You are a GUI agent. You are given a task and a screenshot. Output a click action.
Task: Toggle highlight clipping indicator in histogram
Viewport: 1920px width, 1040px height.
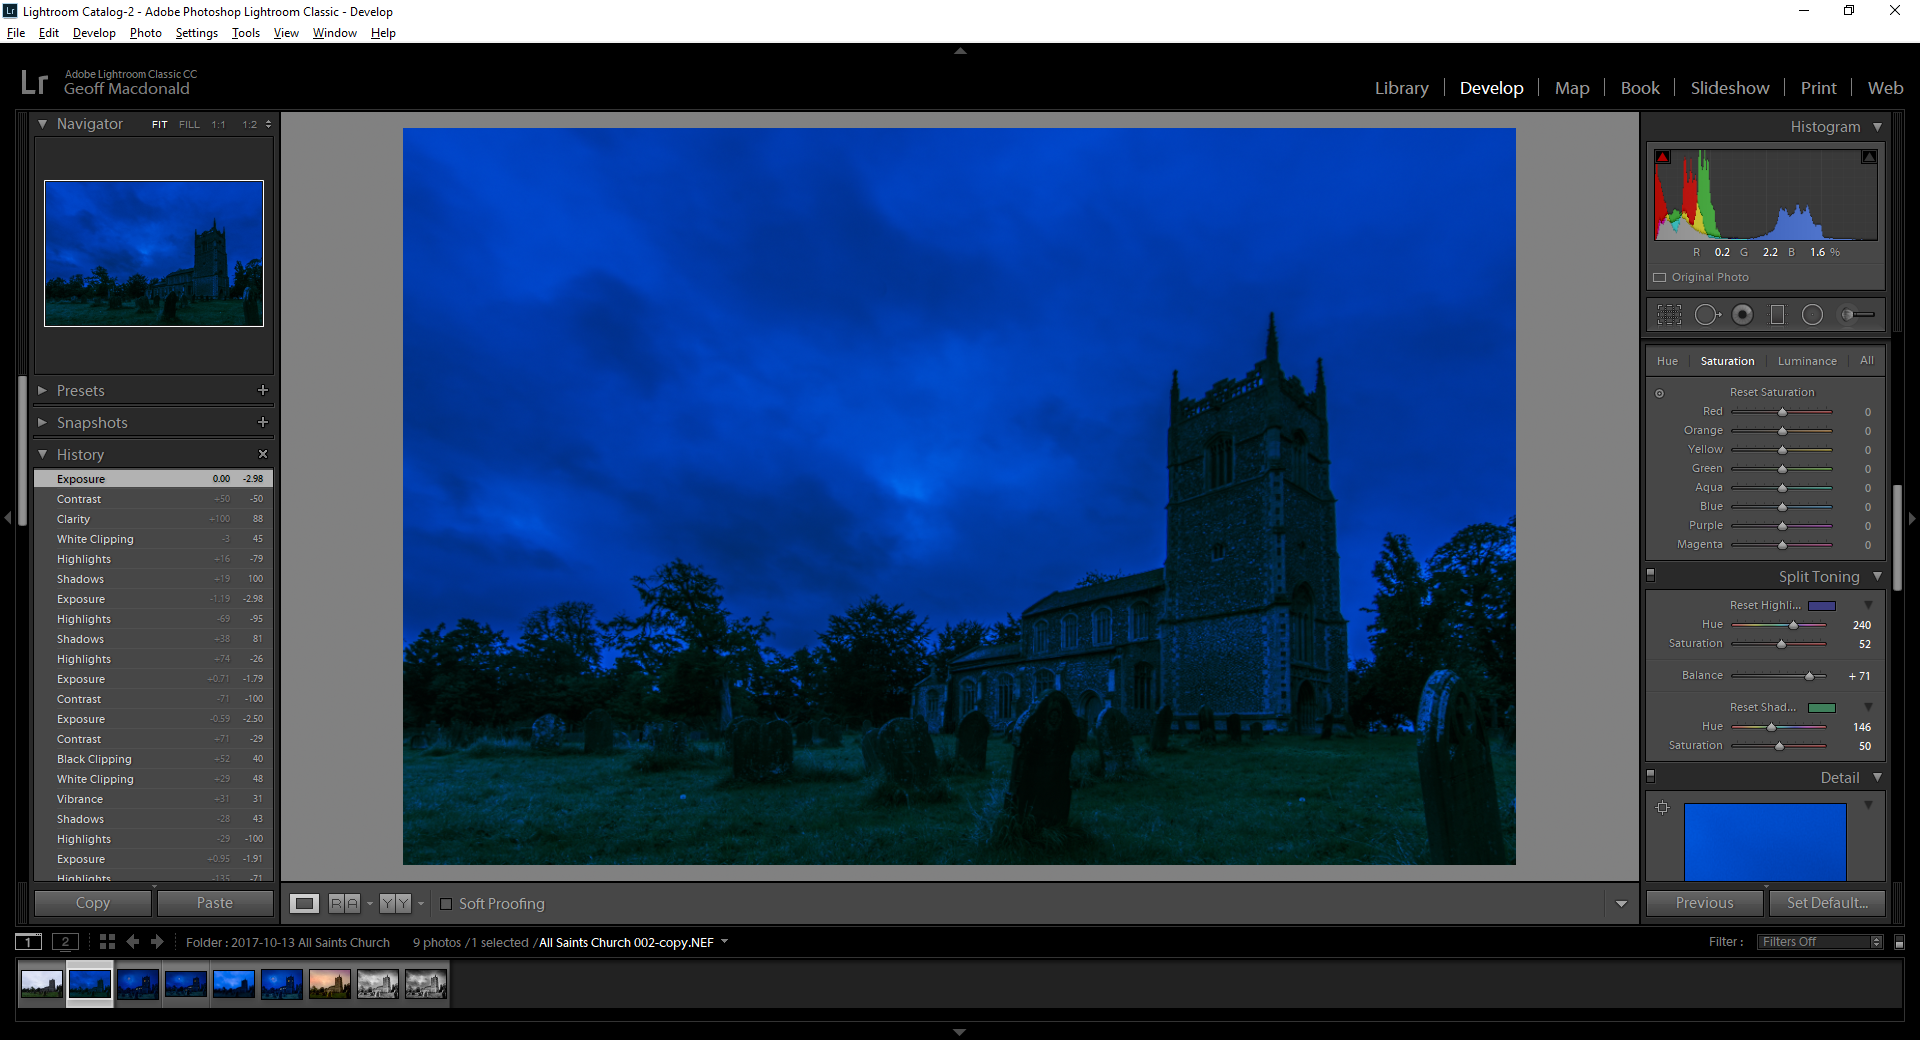coord(1868,157)
